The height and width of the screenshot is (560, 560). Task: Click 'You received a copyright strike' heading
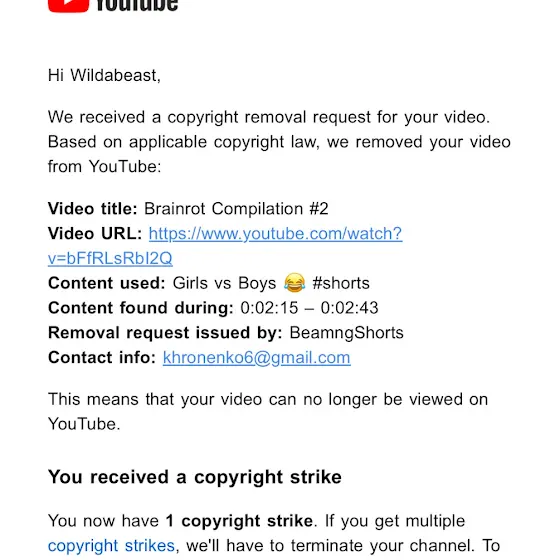click(x=195, y=477)
